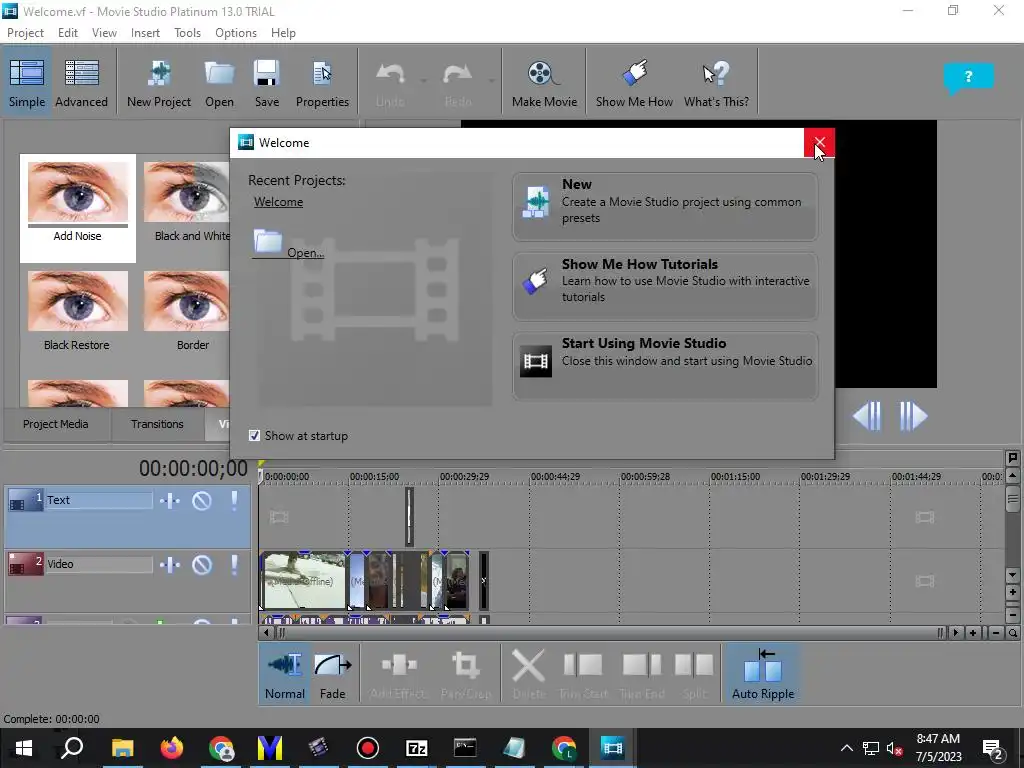Click the marker flag icon above timeline scrollbar

coord(1012,458)
